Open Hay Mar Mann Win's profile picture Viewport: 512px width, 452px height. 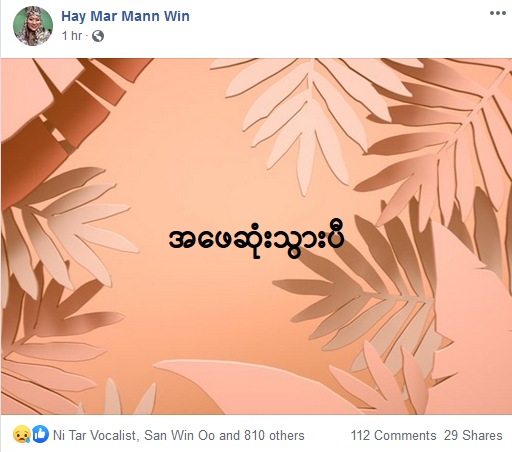click(x=33, y=26)
